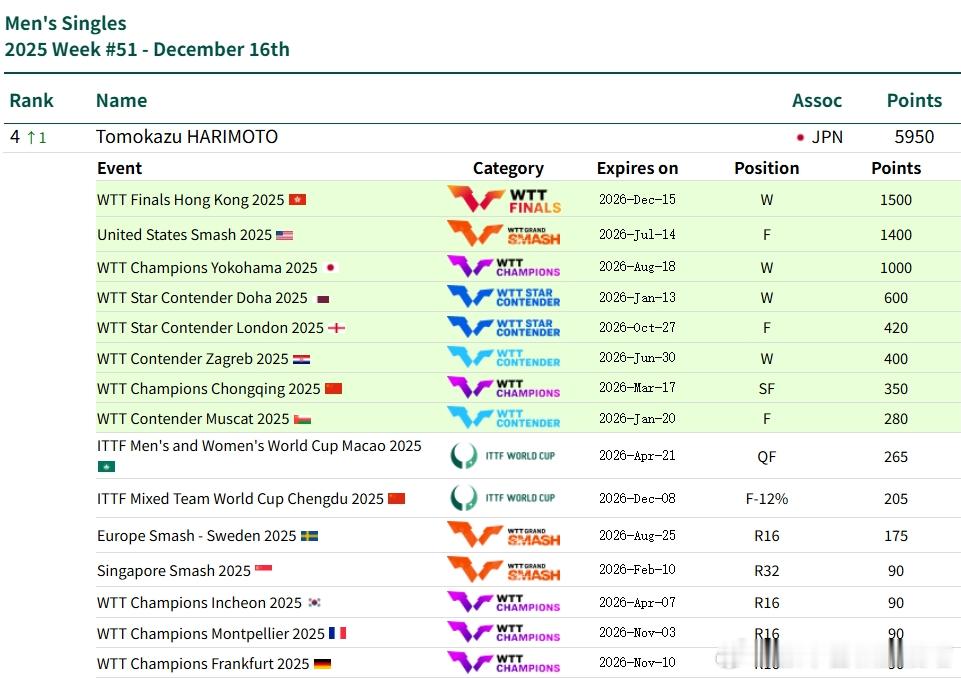
Task: Click ITTF World Cup logo in Chengdu row
Action: 503,498
